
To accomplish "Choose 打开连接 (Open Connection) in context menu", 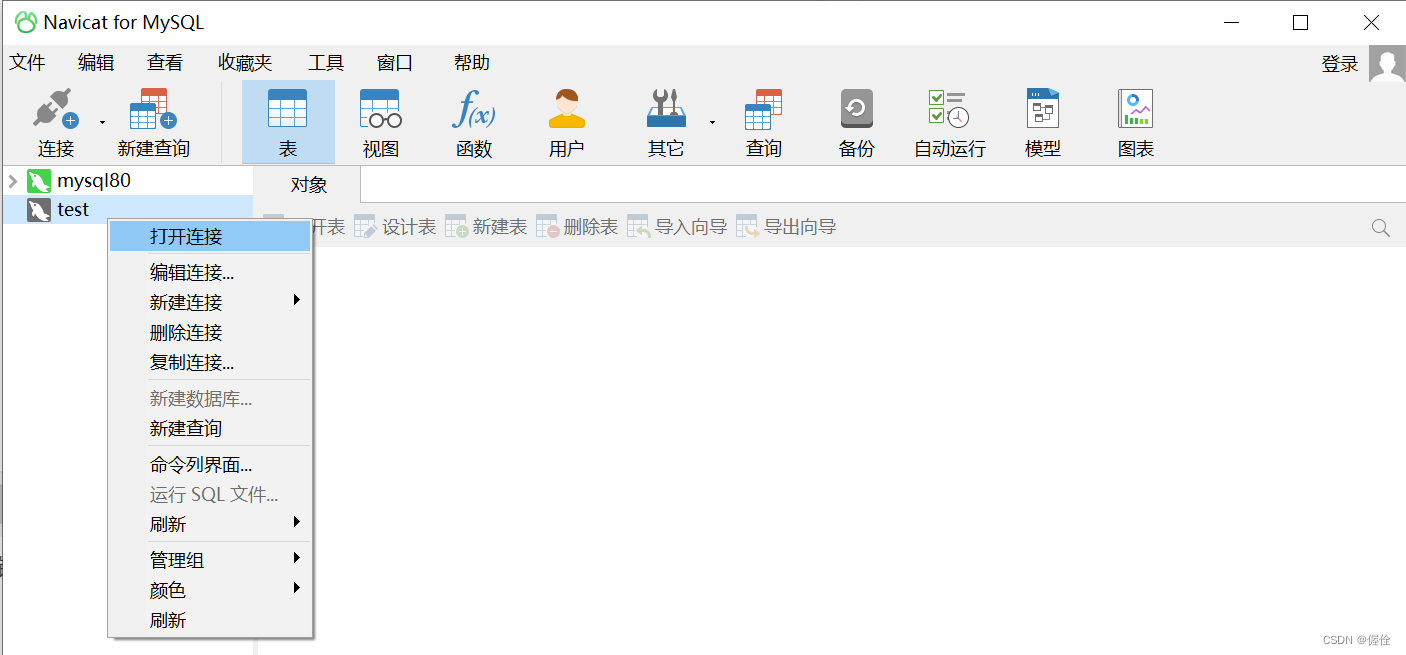I will [x=210, y=237].
